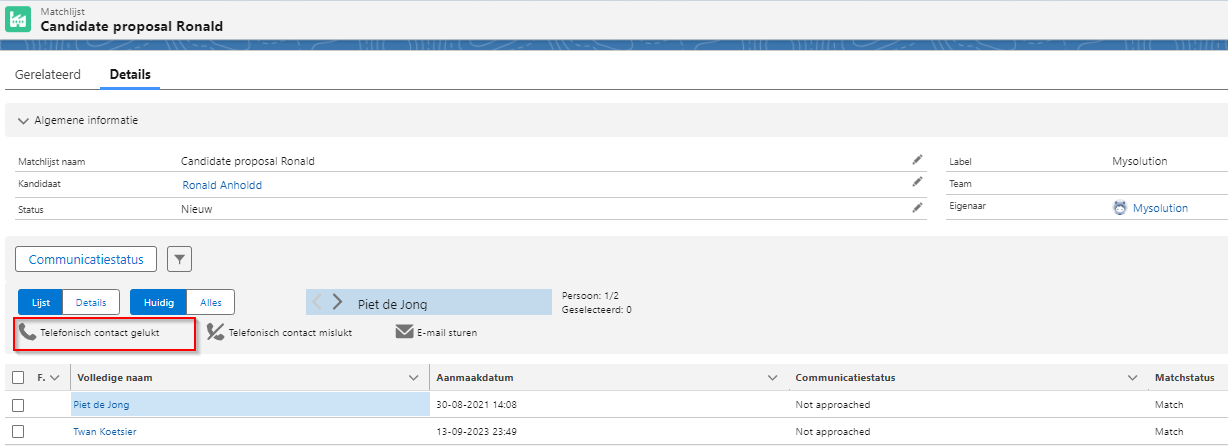The height and width of the screenshot is (446, 1228).
Task: Select all rows with header checkbox
Action: point(18,378)
